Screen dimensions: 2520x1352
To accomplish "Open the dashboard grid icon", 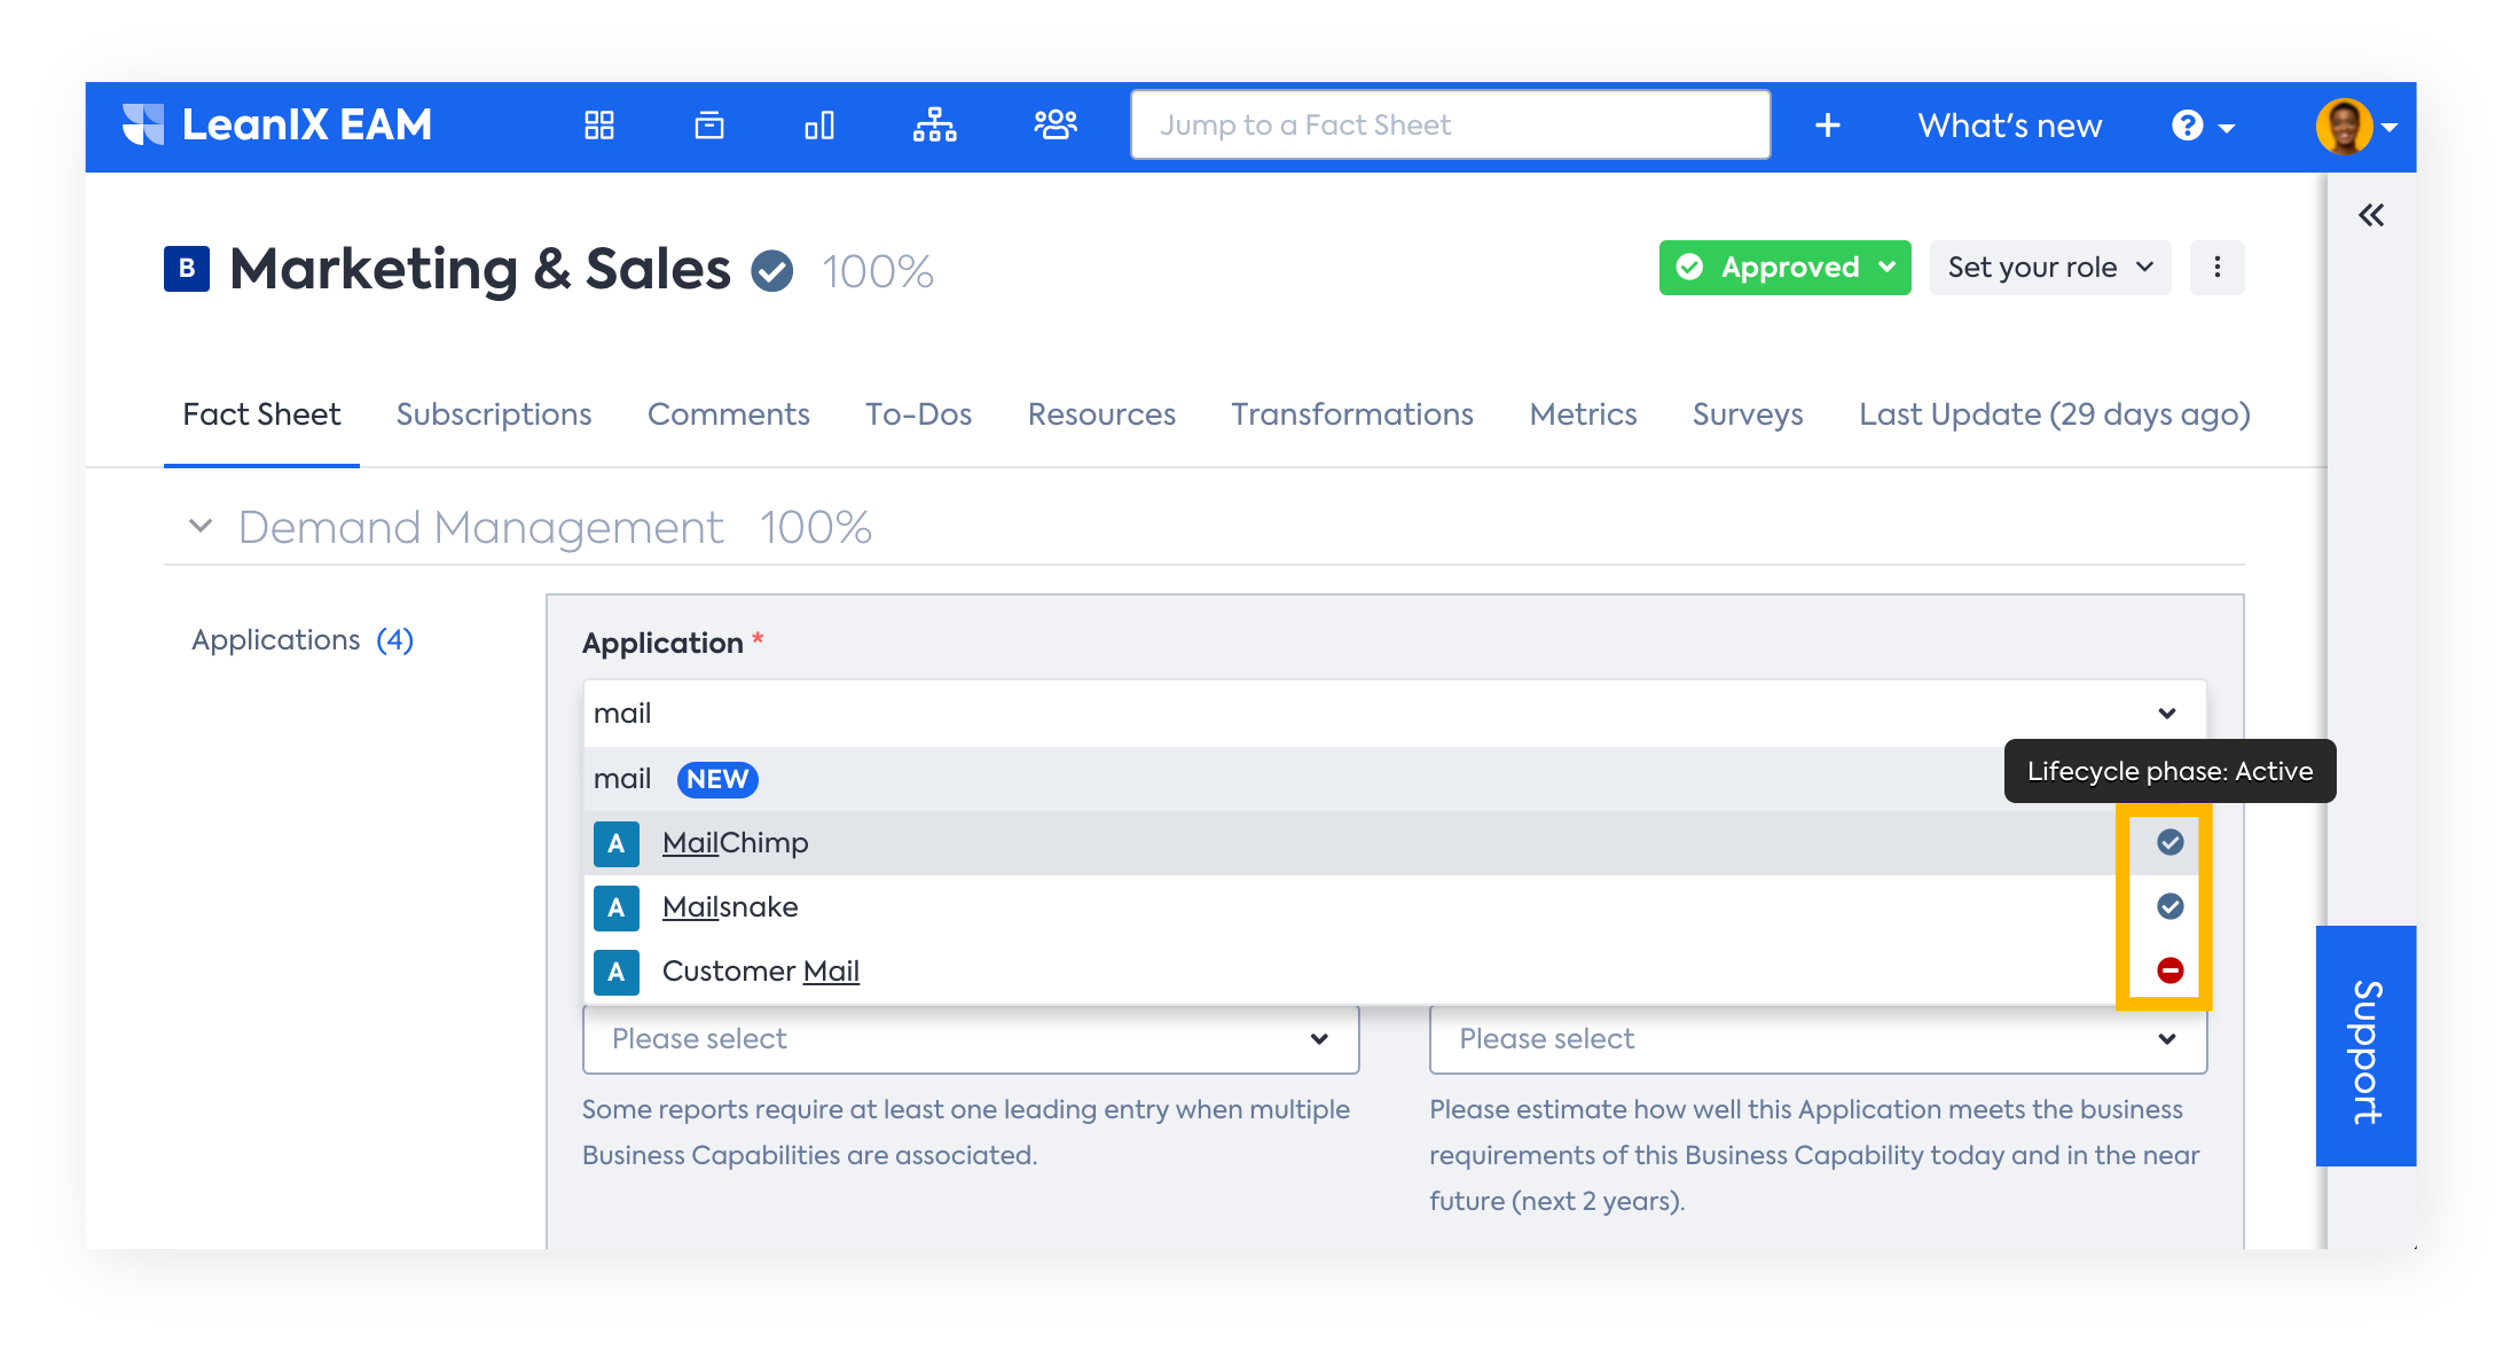I will click(x=599, y=125).
